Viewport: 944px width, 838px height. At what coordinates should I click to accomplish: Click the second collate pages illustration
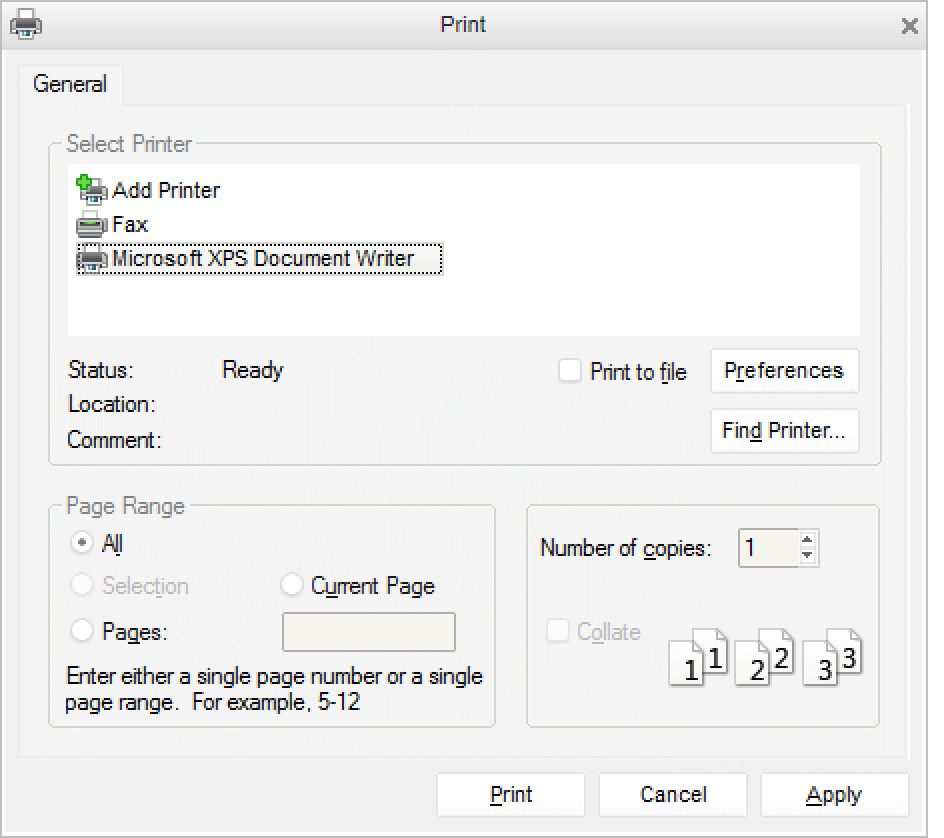tap(764, 657)
